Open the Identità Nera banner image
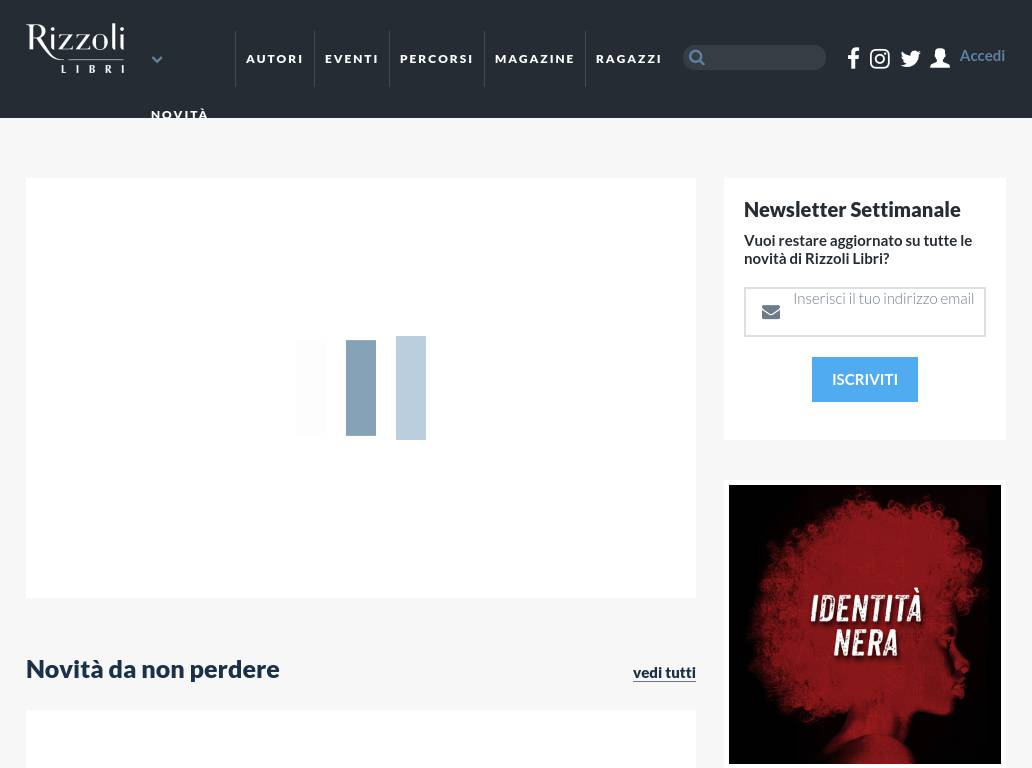The height and width of the screenshot is (768, 1032). [865, 624]
